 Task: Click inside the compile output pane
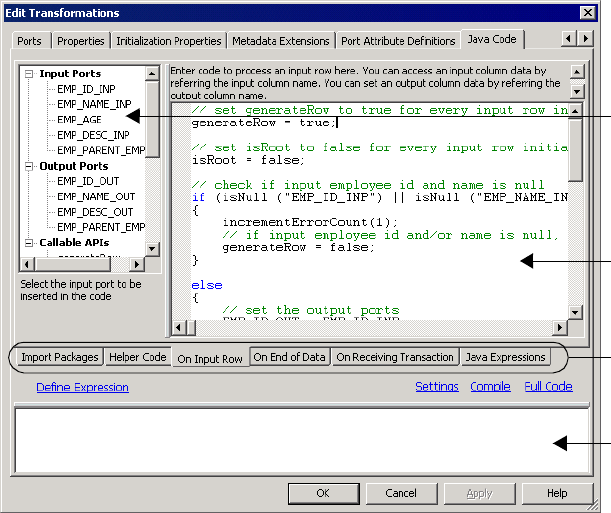click(302, 441)
